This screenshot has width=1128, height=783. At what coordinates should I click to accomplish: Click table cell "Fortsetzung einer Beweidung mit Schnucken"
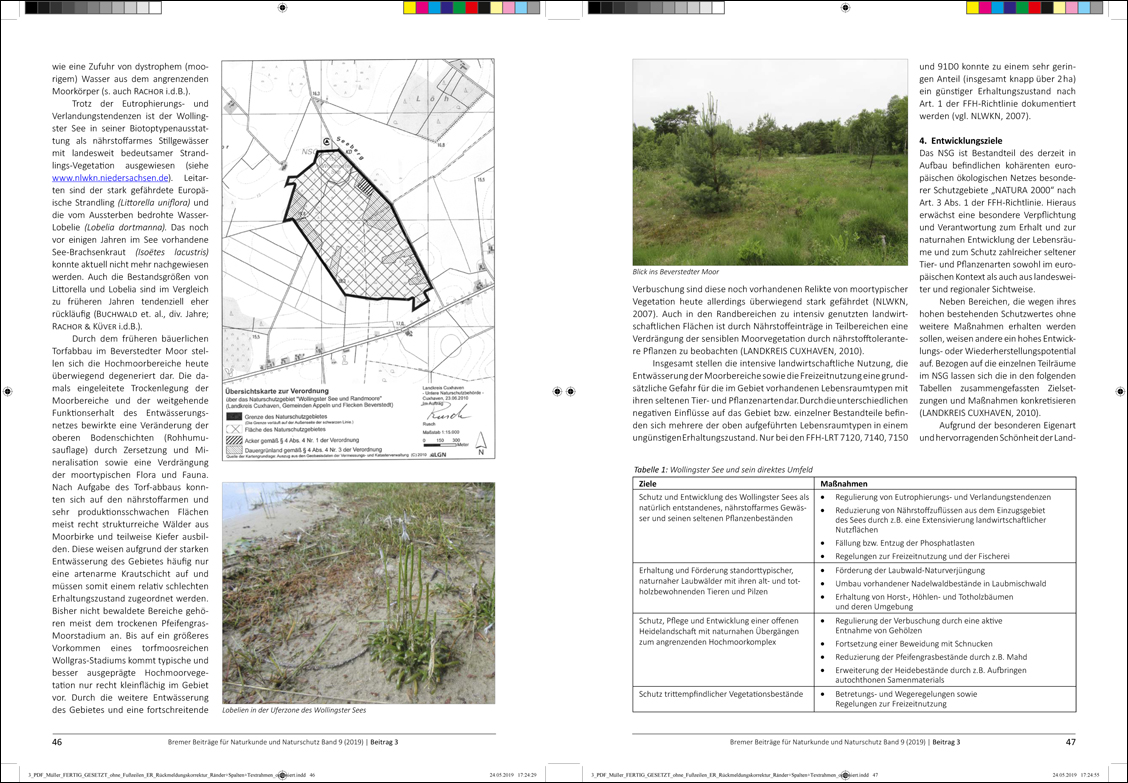(914, 644)
